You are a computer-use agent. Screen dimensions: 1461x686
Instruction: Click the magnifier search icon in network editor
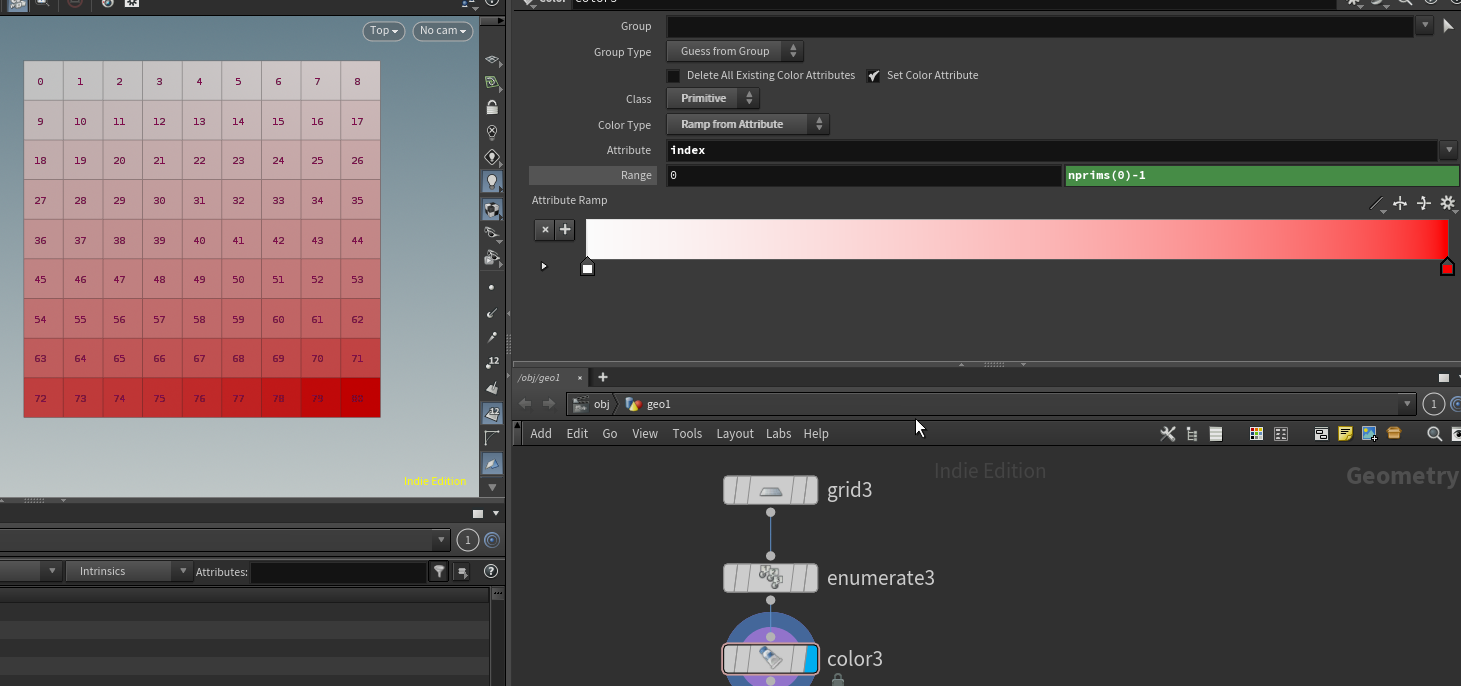[x=1434, y=434]
